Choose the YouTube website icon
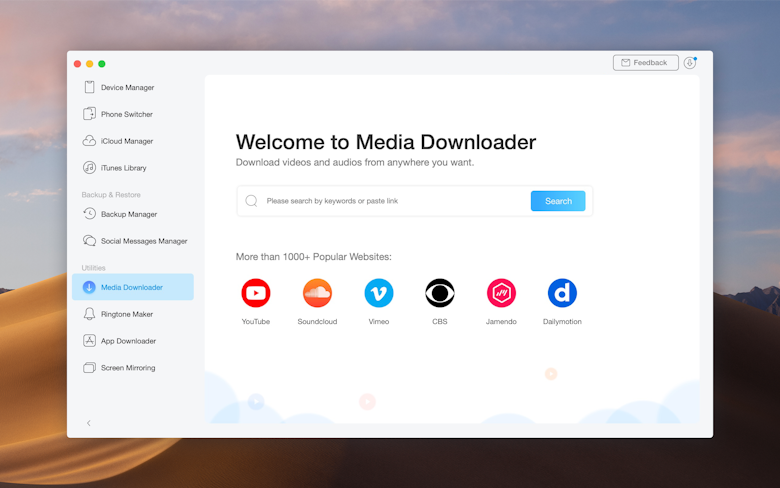The height and width of the screenshot is (488, 780). [256, 293]
